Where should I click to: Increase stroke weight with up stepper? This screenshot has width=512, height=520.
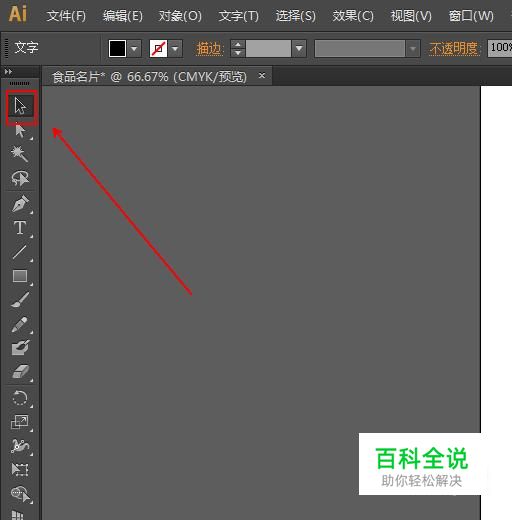[238, 44]
